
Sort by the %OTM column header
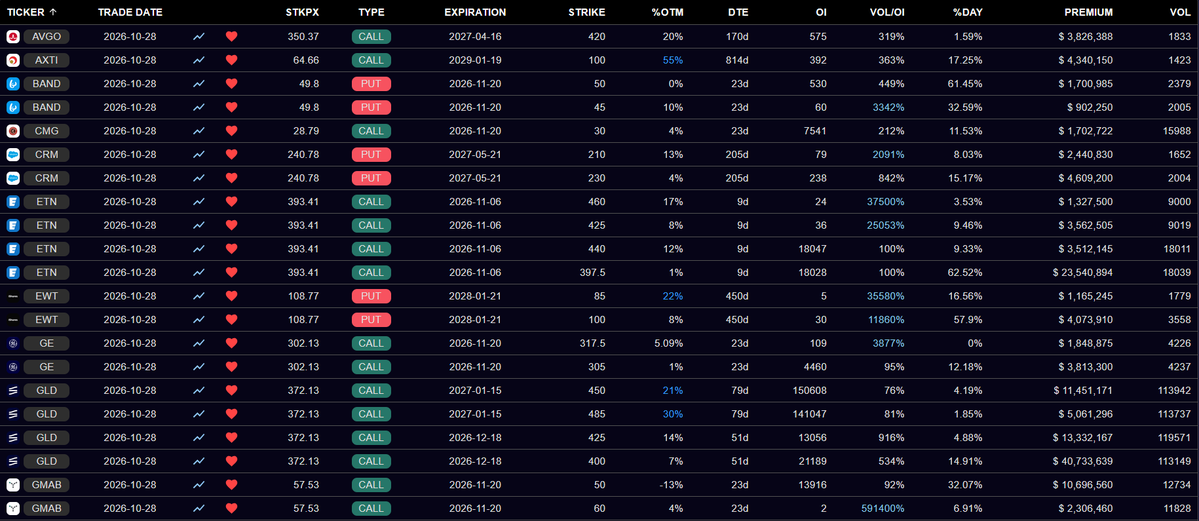(x=668, y=12)
